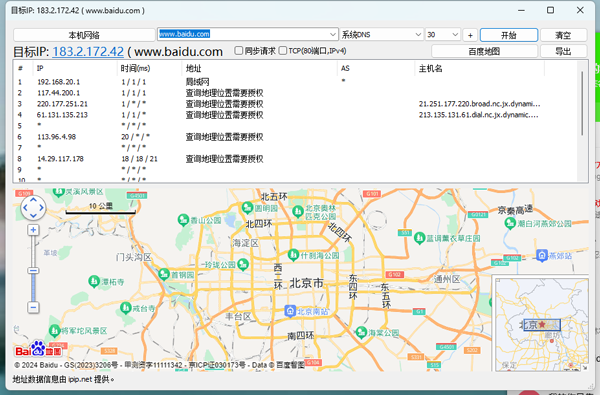Click the 将军坨风景区 marker

(x=55, y=330)
